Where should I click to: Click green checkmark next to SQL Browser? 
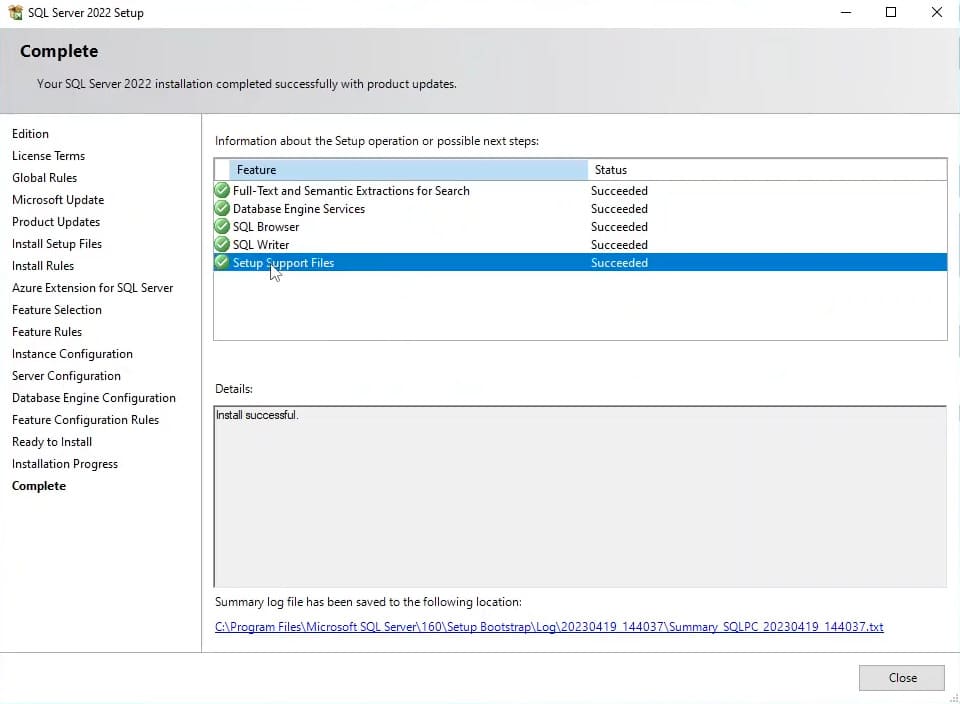pos(222,227)
